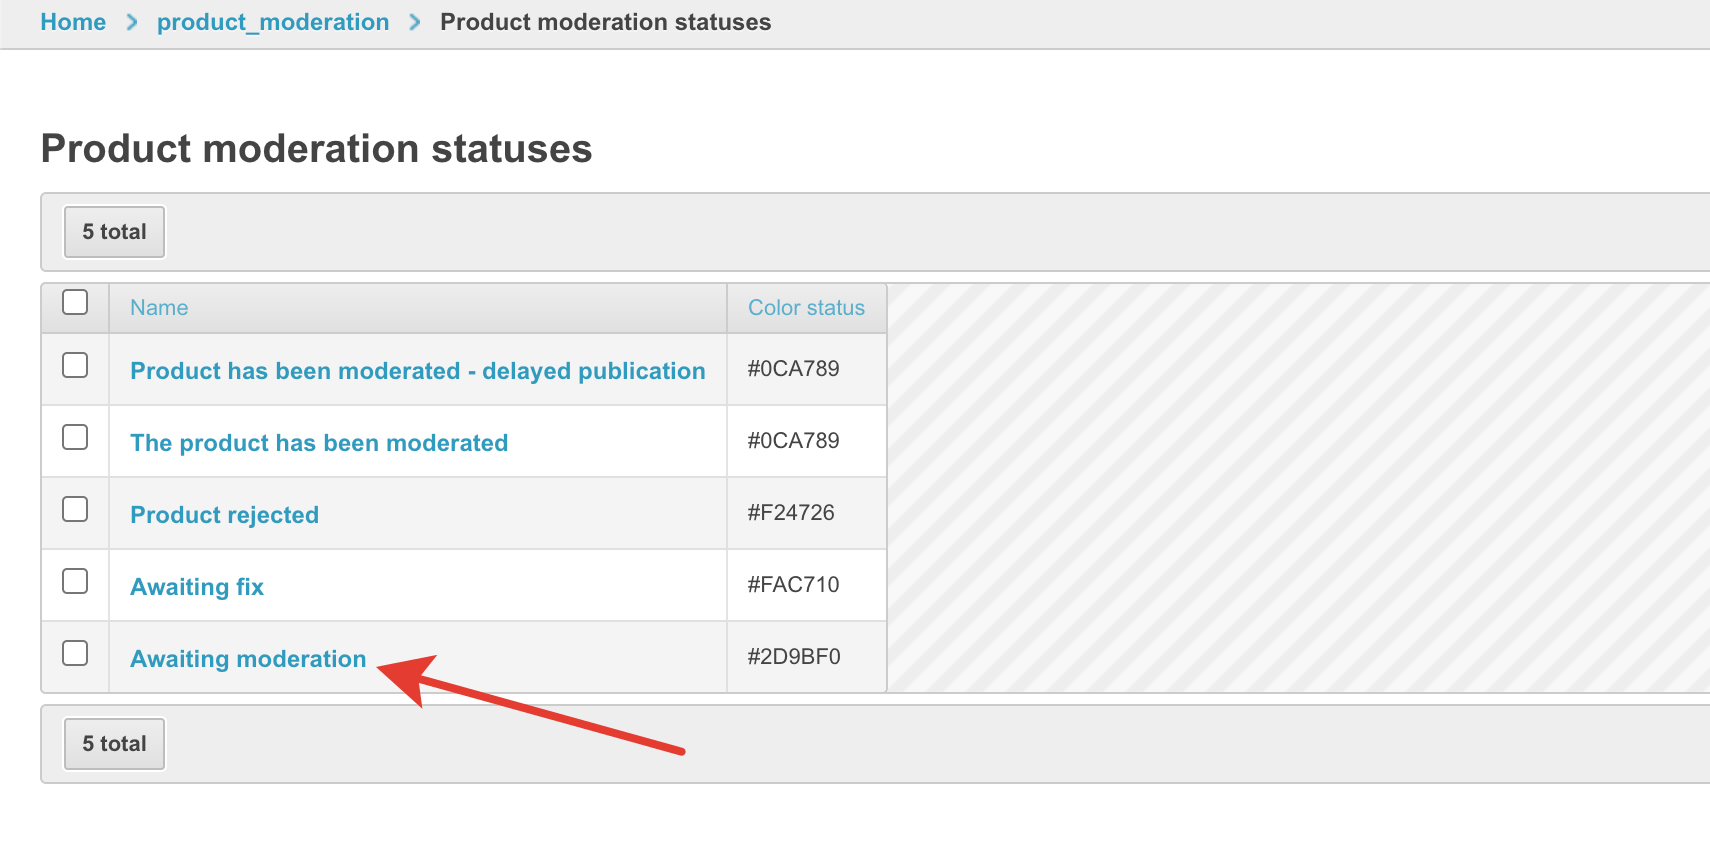Open the 'Product rejected' status
Viewport: 1710px width, 842px height.
[224, 515]
